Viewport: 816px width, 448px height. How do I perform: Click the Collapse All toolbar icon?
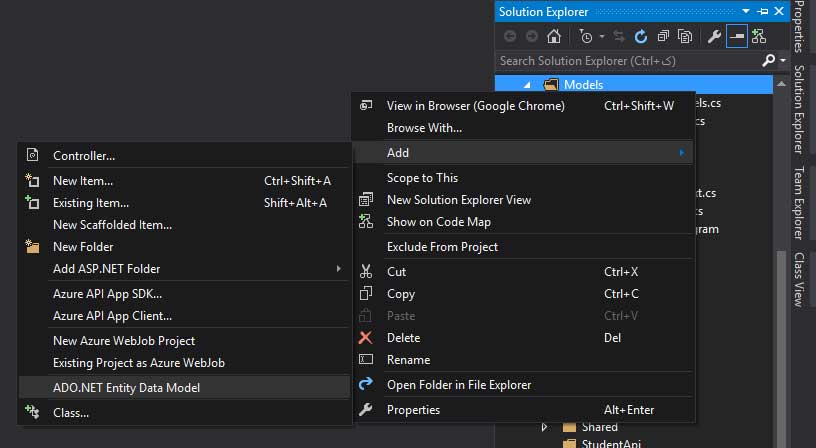click(662, 36)
